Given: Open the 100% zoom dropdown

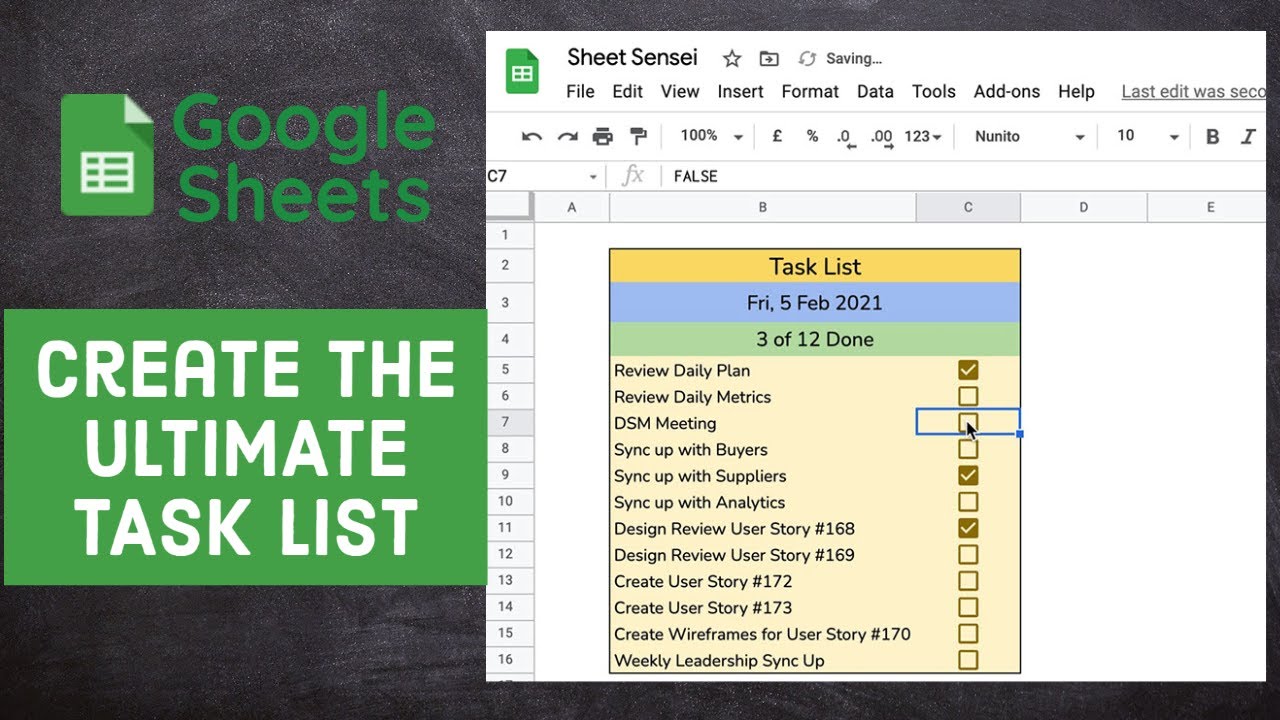Looking at the screenshot, I should [712, 136].
